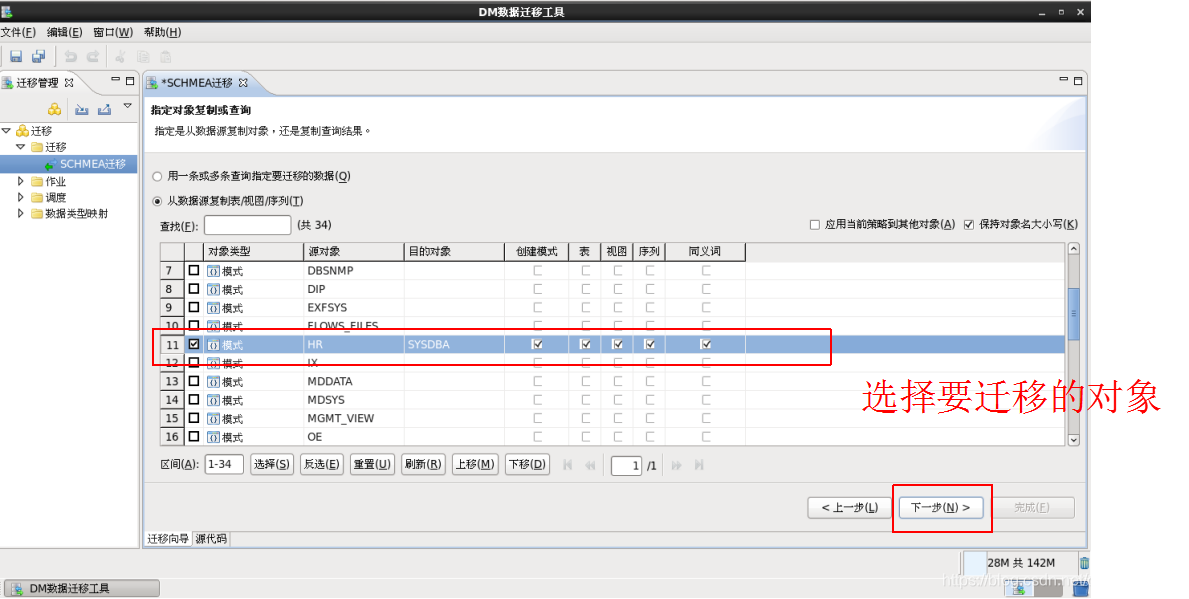Close the *SCHMEA迁移 editor tab
Viewport: 1189px width, 599px height.
243,83
